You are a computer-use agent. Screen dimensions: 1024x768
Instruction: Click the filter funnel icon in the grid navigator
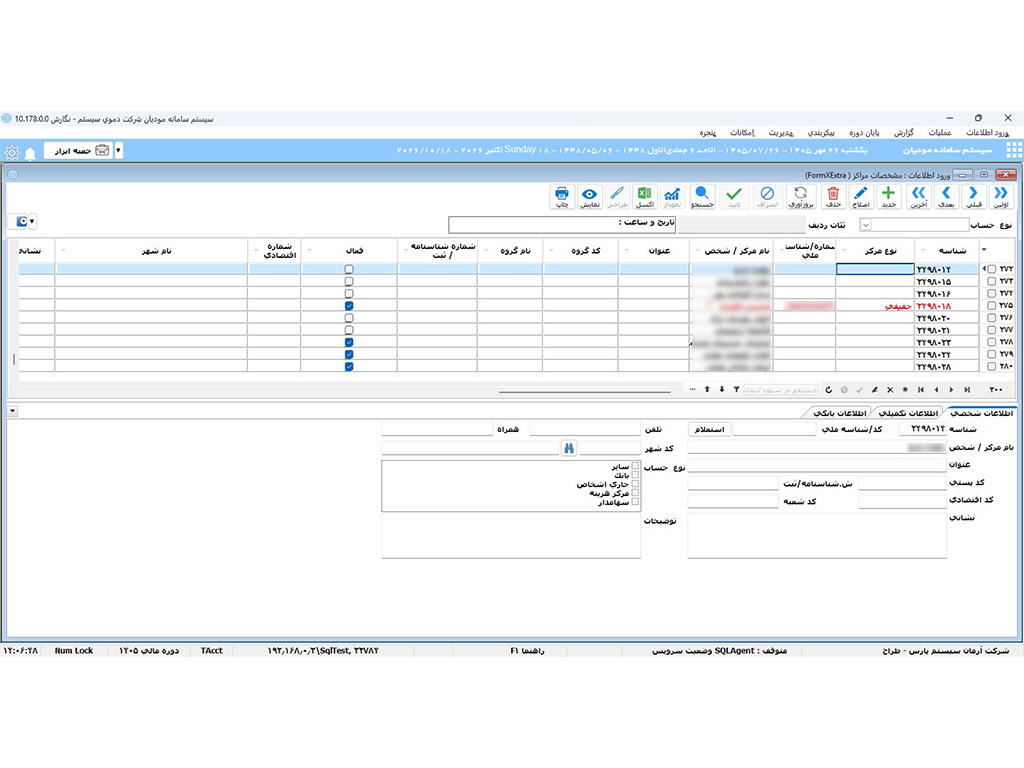click(736, 390)
